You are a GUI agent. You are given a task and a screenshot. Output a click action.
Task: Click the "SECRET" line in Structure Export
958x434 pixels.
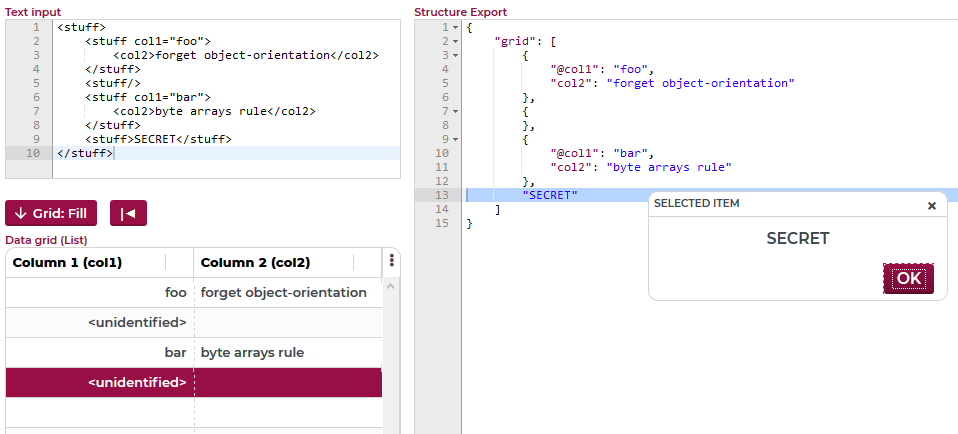(x=550, y=196)
